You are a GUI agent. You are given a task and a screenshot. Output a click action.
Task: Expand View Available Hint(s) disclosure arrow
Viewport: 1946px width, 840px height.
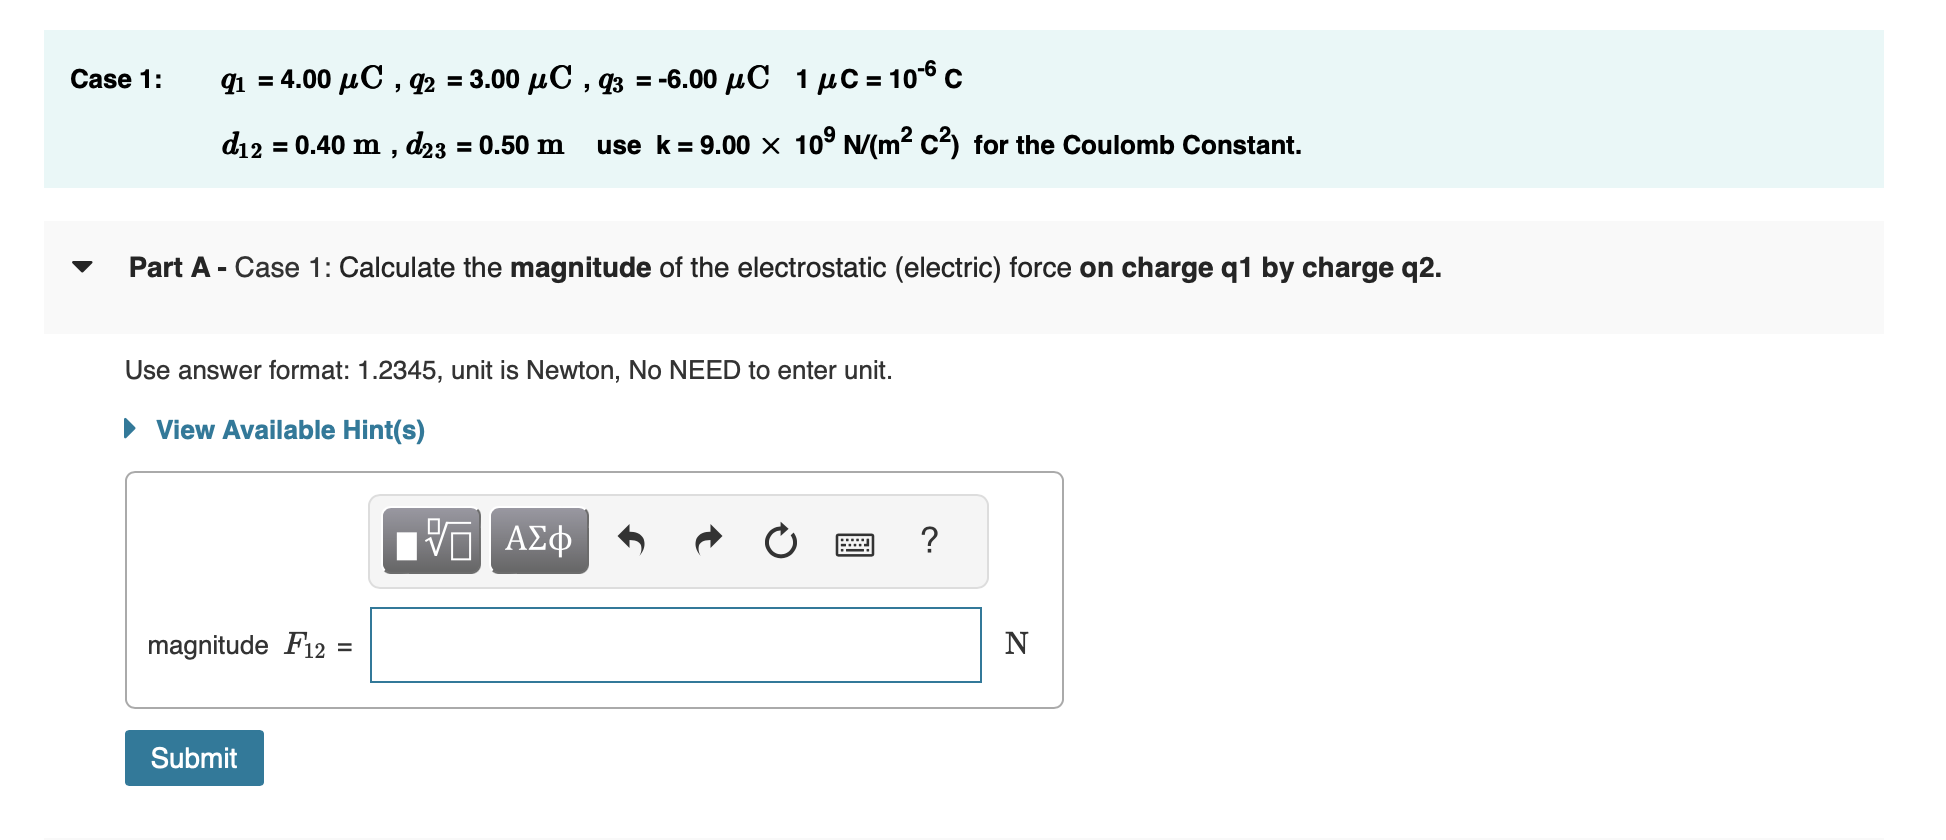point(130,428)
